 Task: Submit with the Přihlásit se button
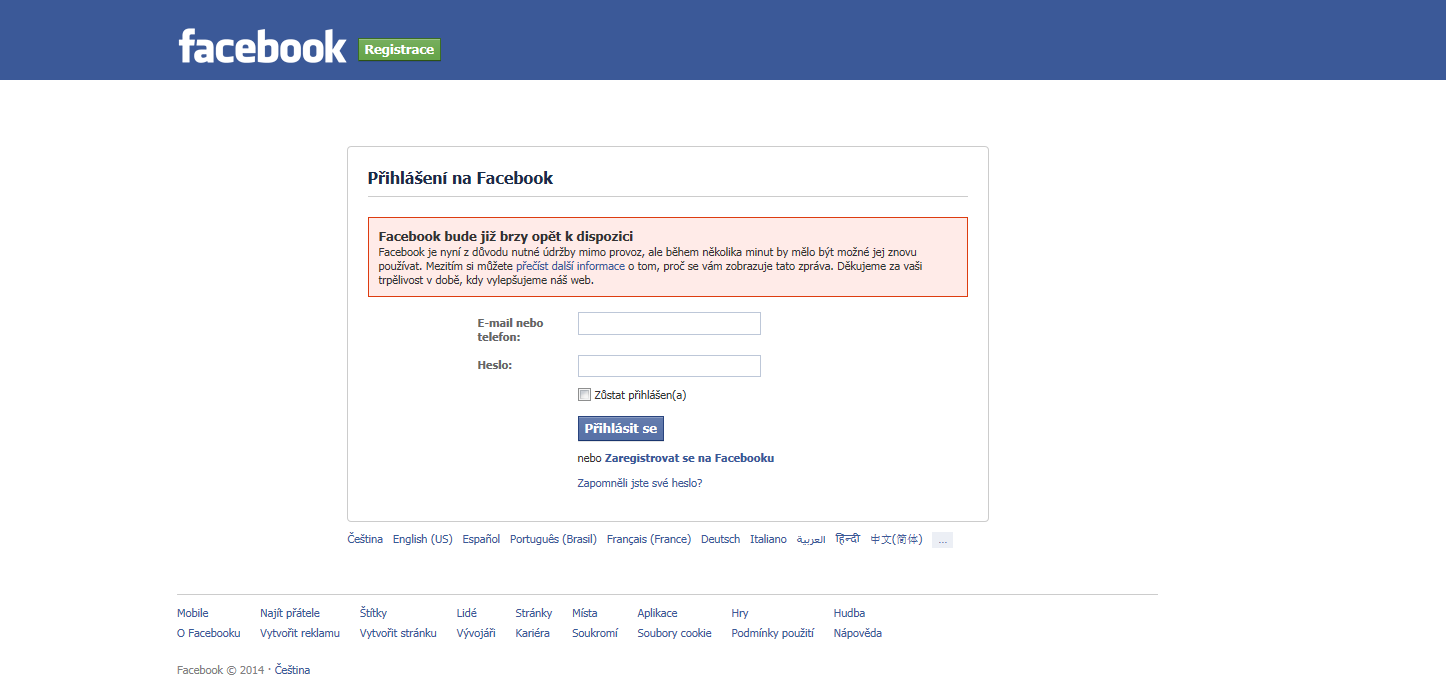[621, 428]
